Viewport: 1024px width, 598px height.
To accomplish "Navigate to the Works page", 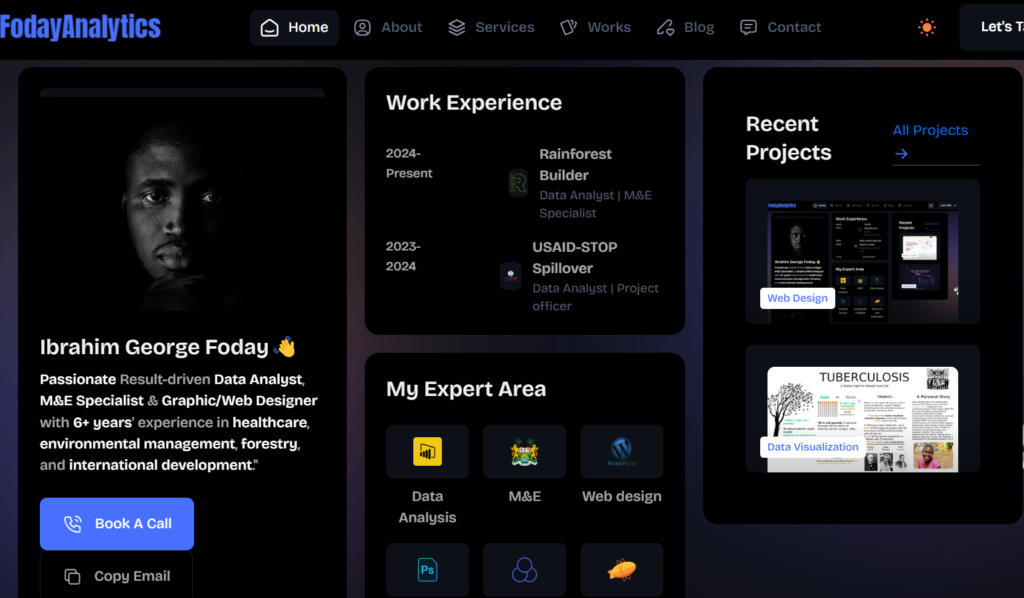I will [x=595, y=27].
